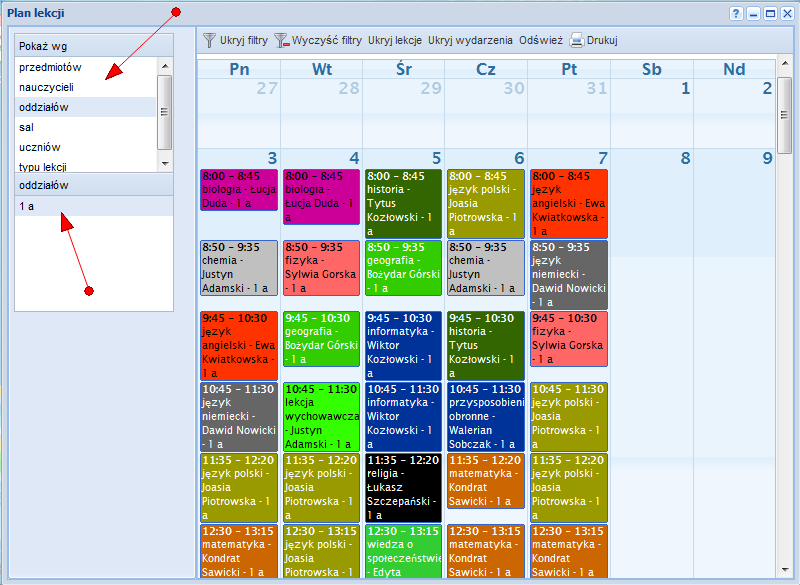Click calendar scroll down arrow
Screen dimensions: 800x585
click(785, 570)
